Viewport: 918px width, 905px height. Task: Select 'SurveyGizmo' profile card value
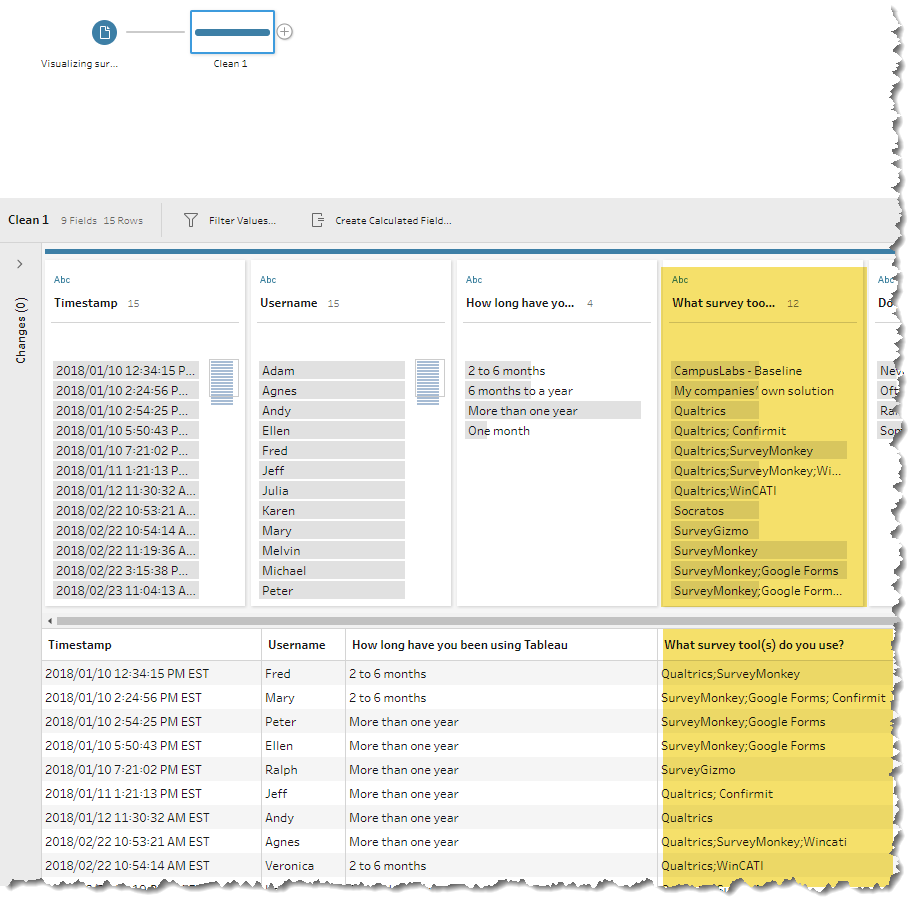pos(715,531)
